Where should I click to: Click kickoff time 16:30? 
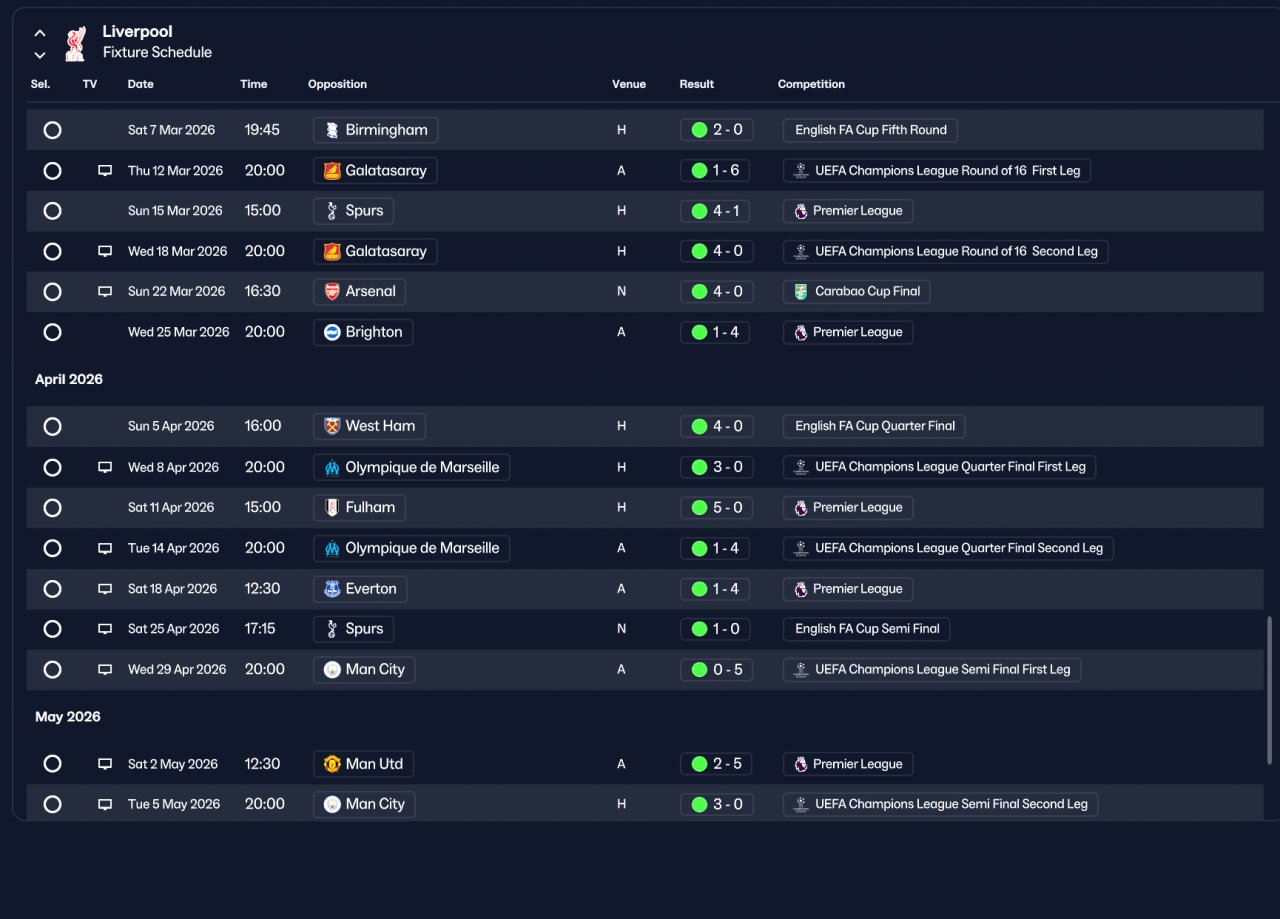263,292
